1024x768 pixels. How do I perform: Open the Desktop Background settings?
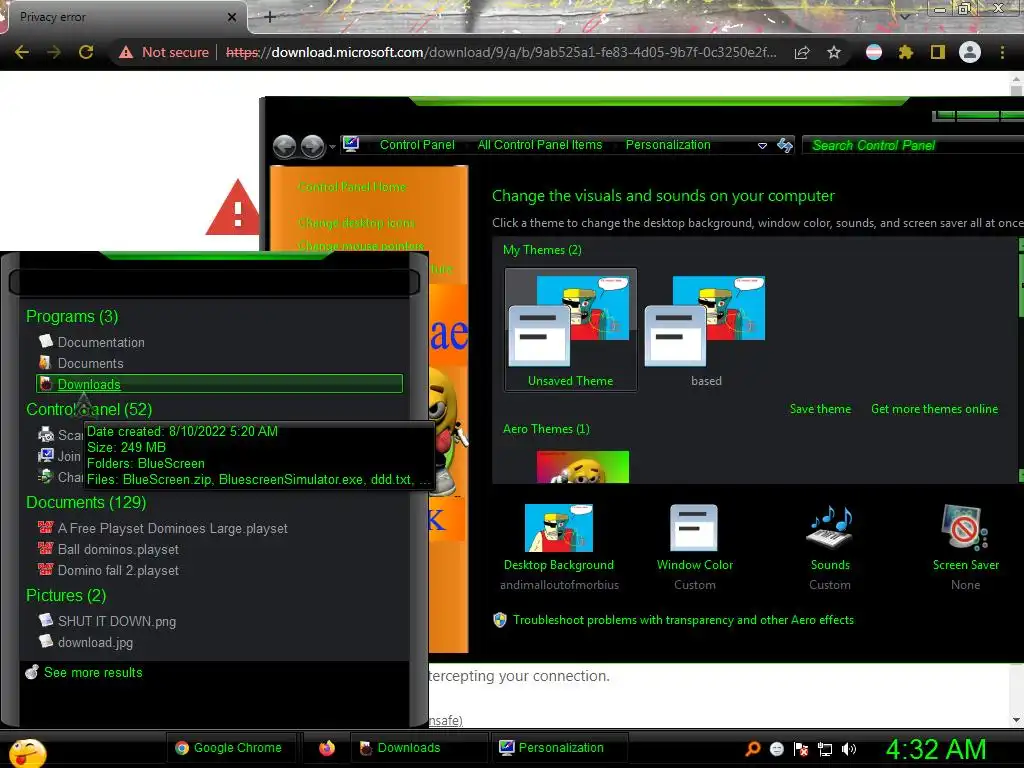tap(559, 547)
